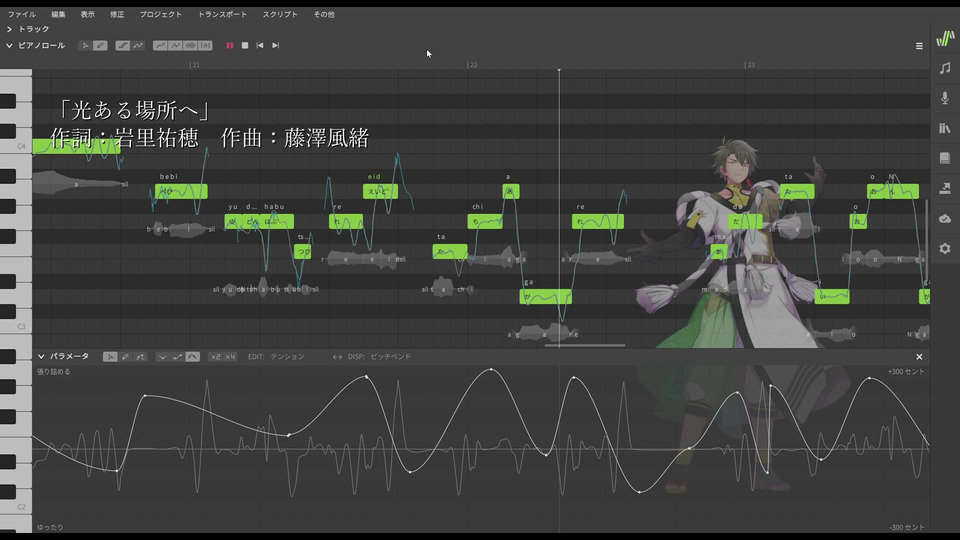Select parameter line draw tool
The image size is (960, 540).
coord(140,356)
